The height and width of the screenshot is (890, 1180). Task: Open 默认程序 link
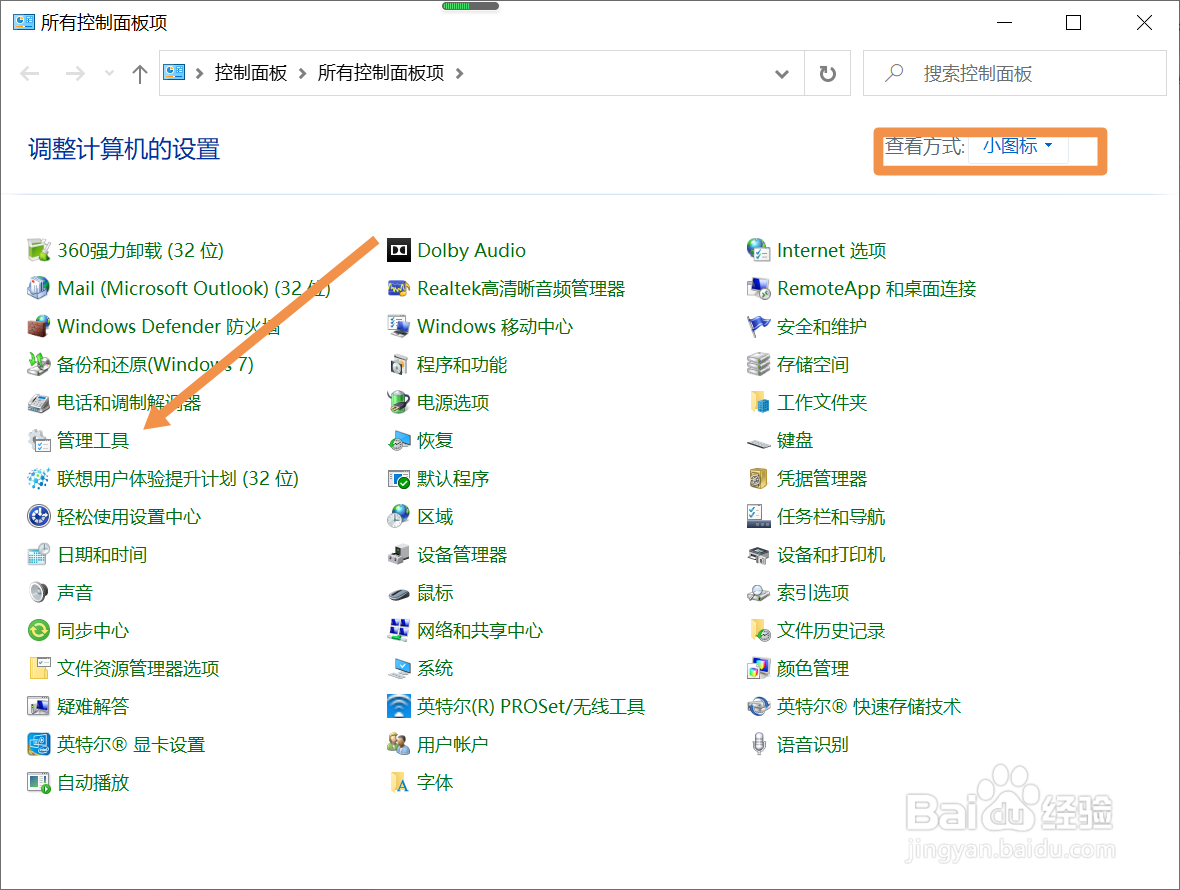(x=453, y=478)
